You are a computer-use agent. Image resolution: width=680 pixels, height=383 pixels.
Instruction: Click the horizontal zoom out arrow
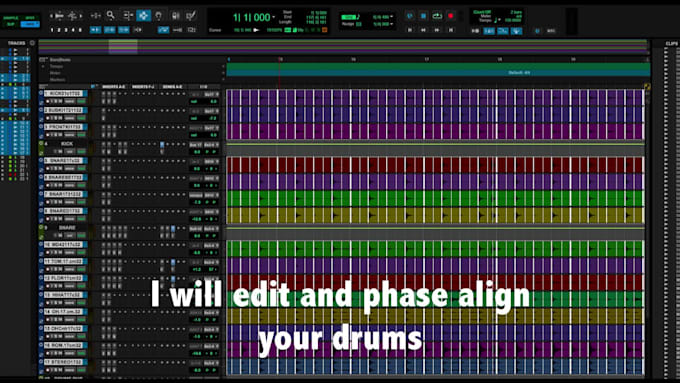[x=51, y=16]
